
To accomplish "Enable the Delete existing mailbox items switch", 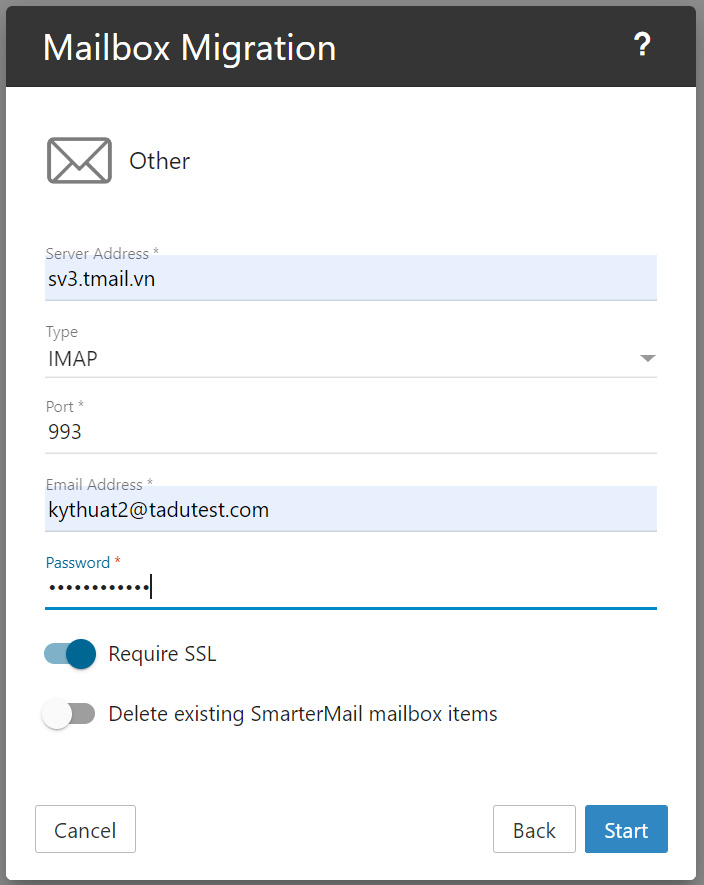I will 70,714.
